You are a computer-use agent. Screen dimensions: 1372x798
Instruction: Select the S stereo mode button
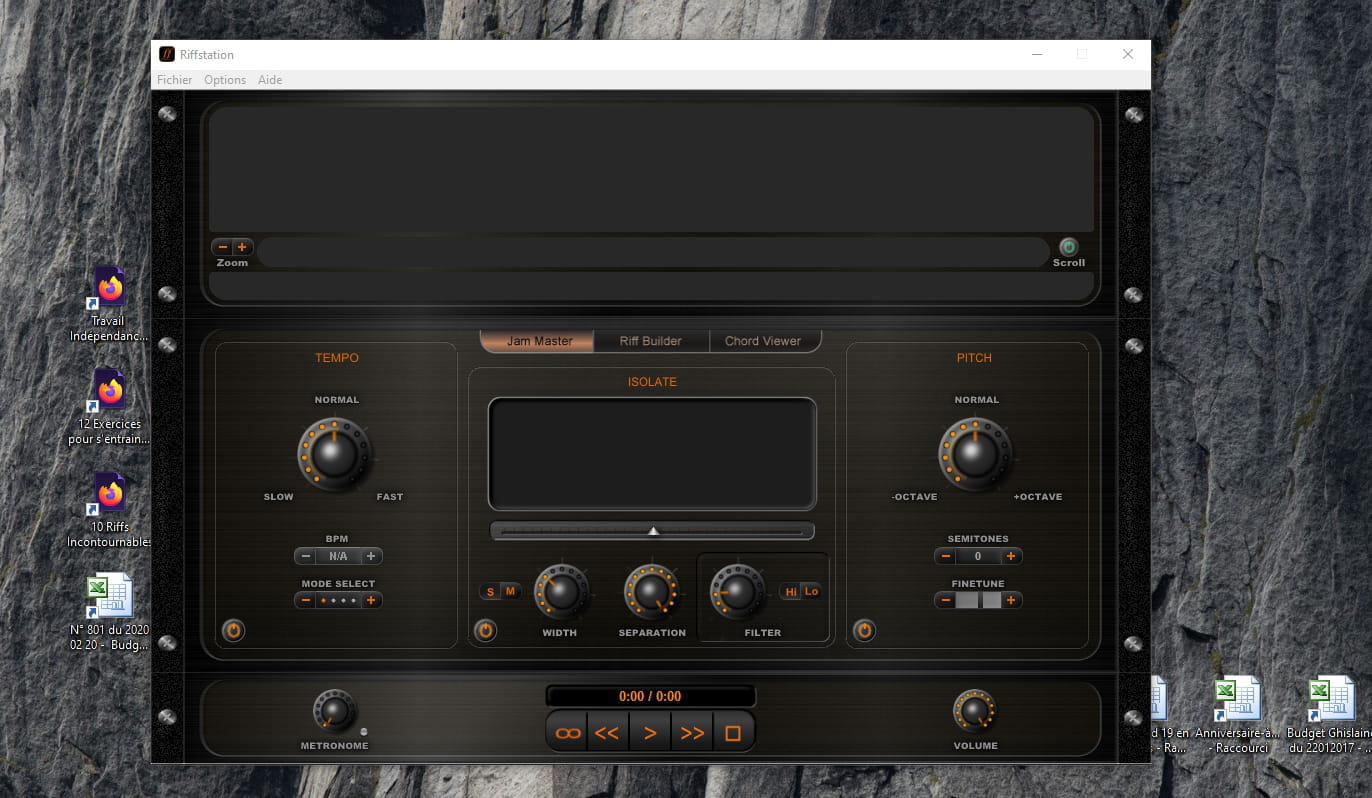[490, 592]
